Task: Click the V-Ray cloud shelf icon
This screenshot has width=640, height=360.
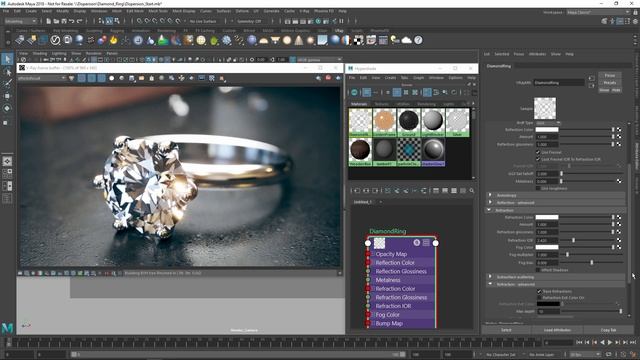Action: [x=407, y=40]
